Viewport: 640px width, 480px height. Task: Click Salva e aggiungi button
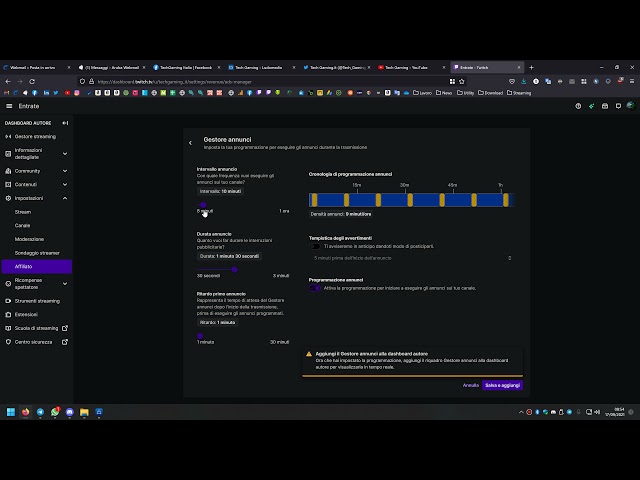(x=502, y=385)
